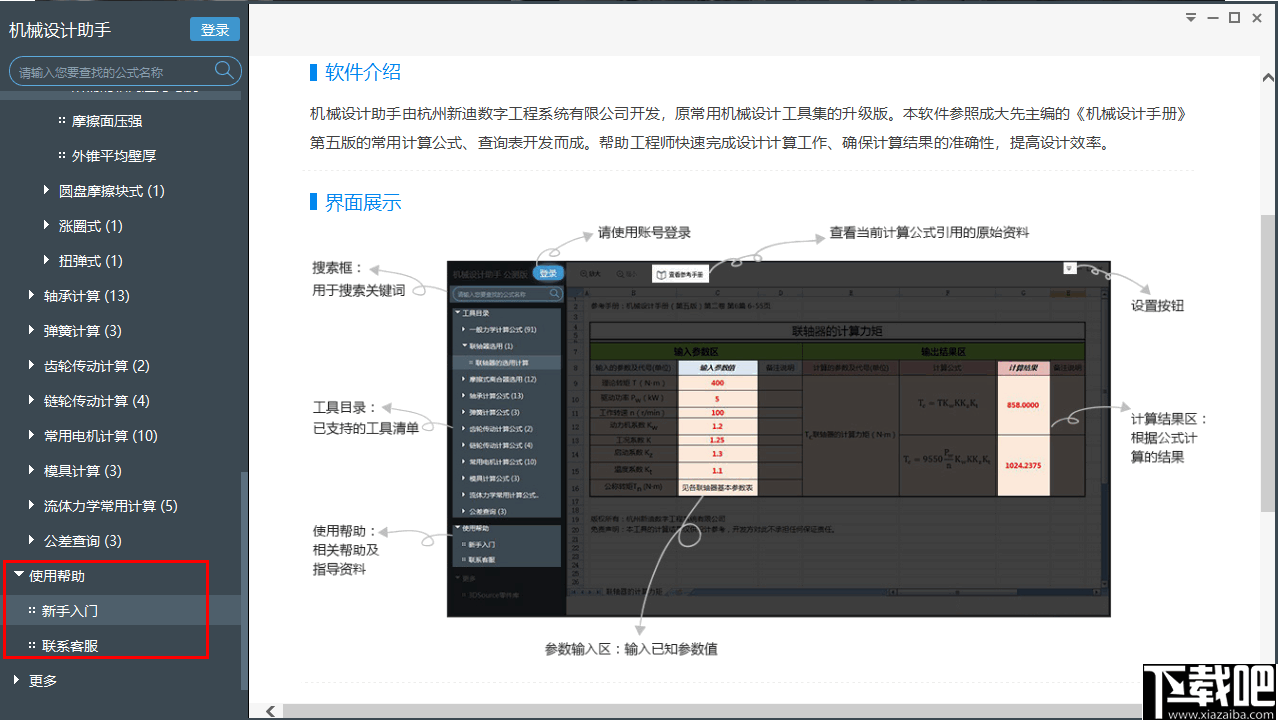
Task: Expand 常用电机计算 (10) category
Action: pos(32,435)
